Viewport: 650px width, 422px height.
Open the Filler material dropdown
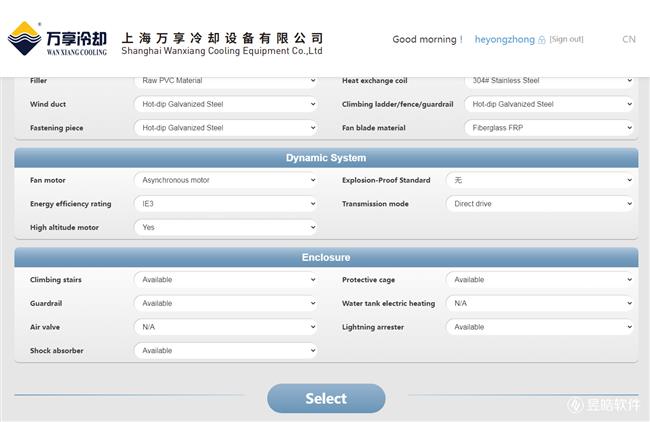(x=225, y=80)
